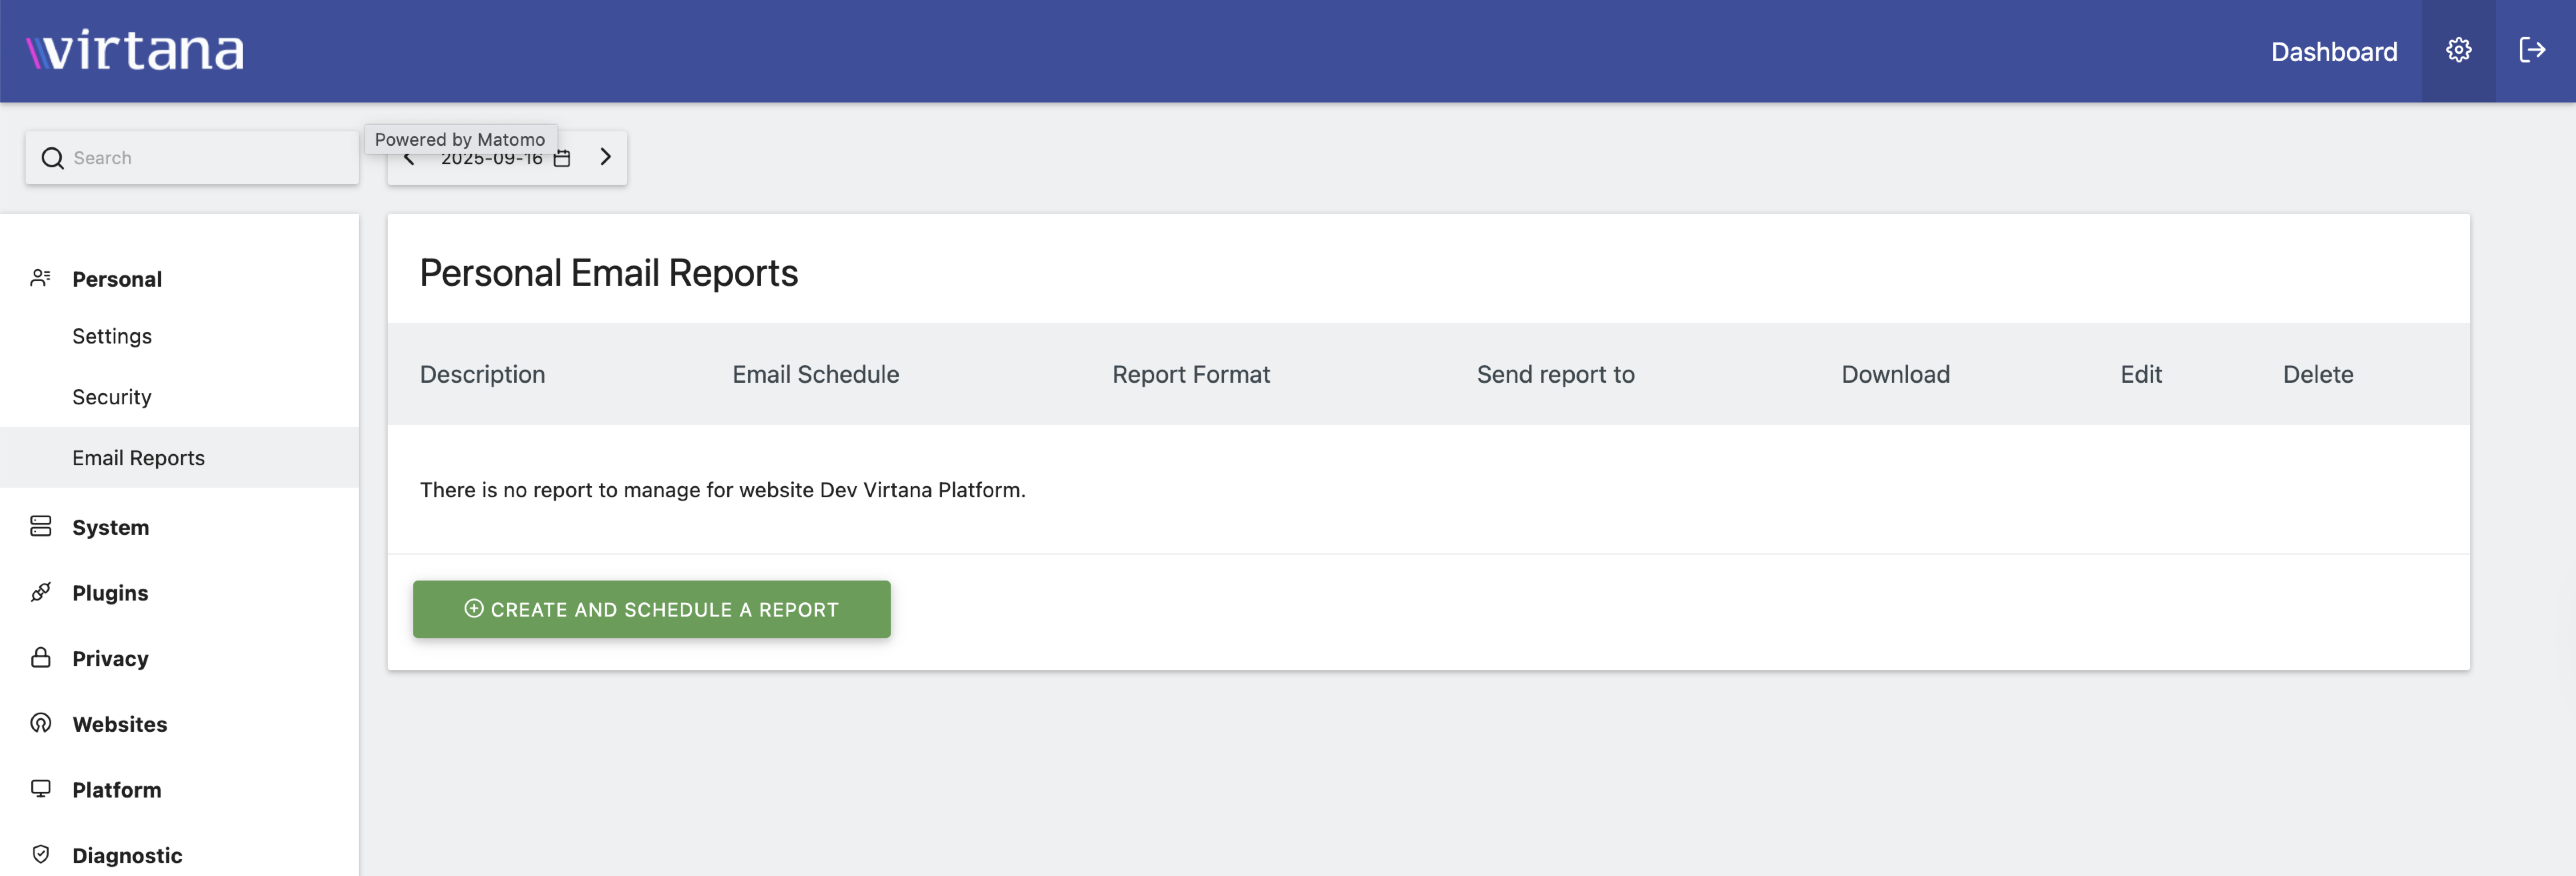Expand the Personal menu section

[116, 279]
